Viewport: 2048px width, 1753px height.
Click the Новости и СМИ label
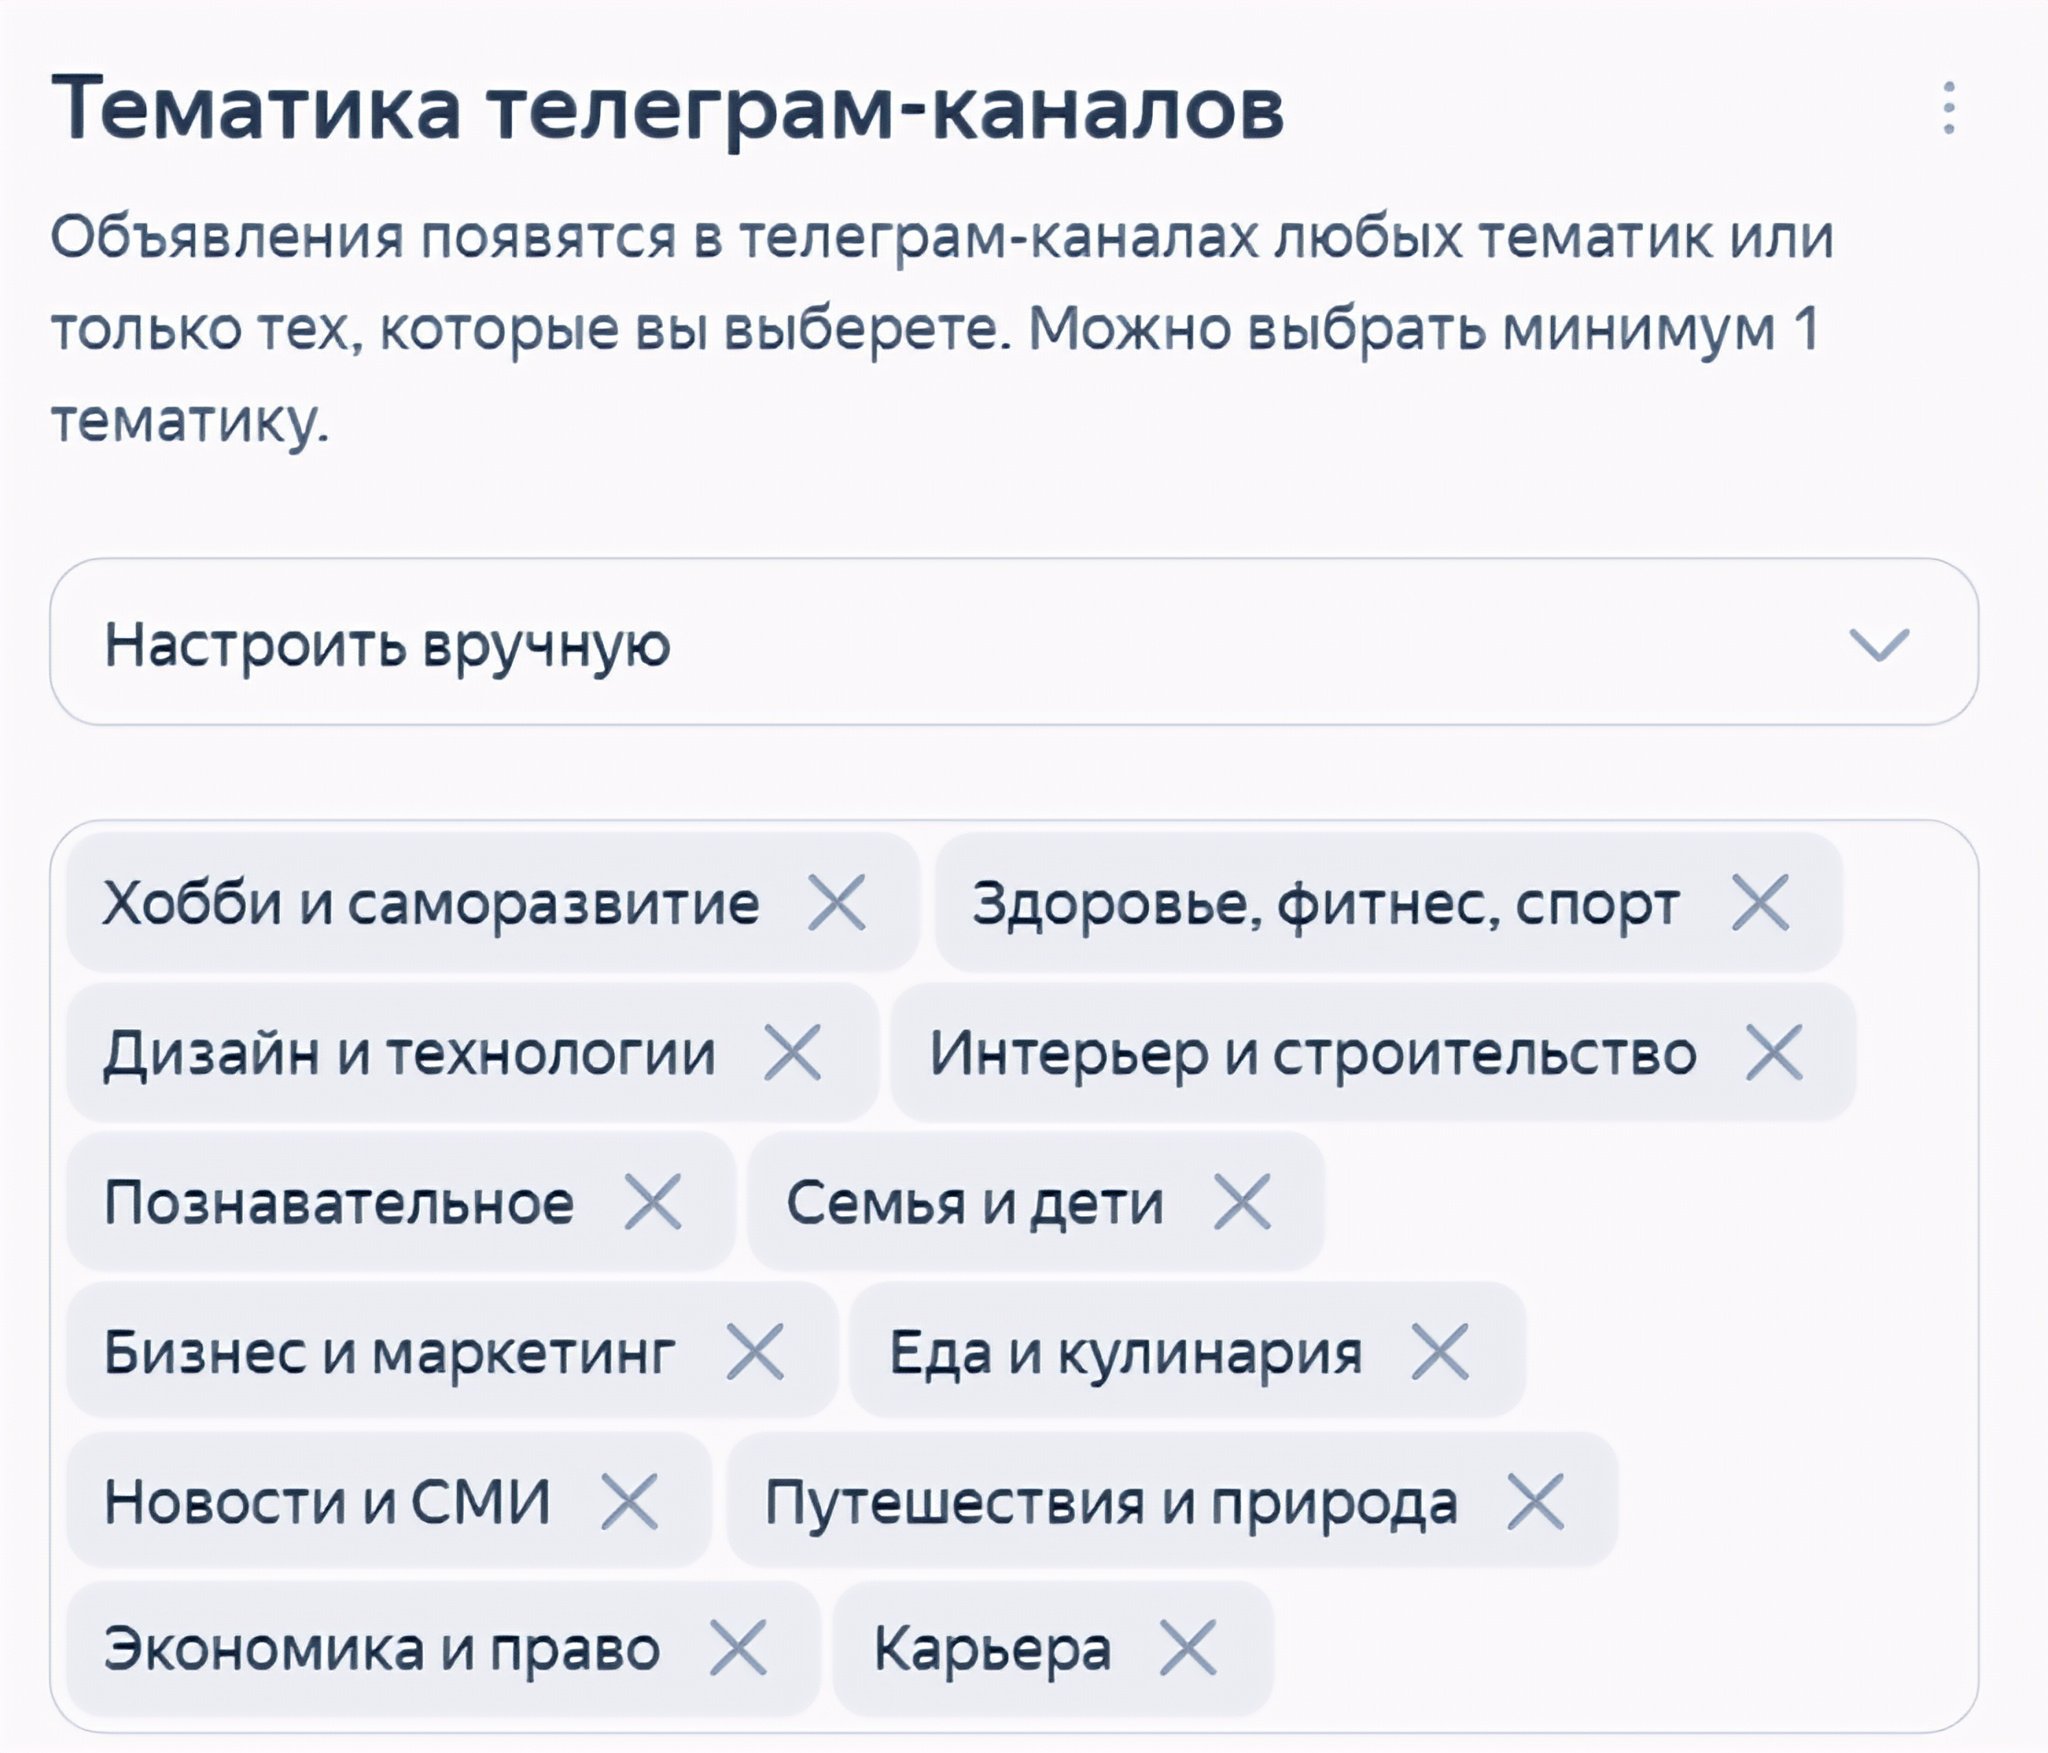[327, 1502]
